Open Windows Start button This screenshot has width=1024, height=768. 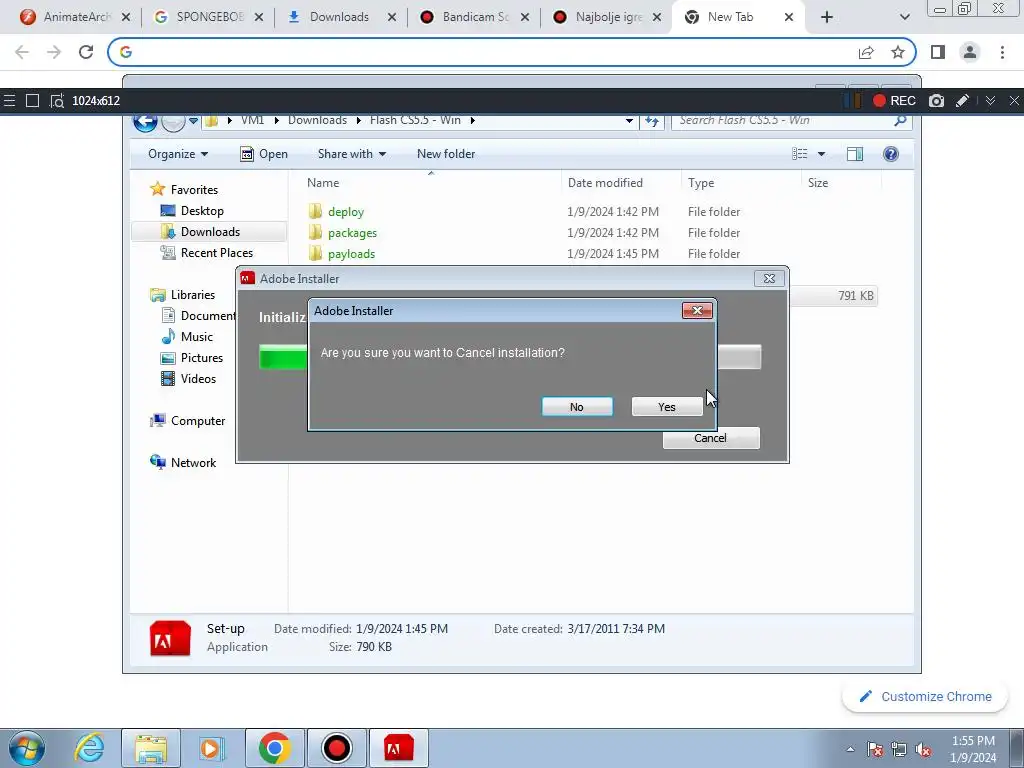[x=27, y=748]
